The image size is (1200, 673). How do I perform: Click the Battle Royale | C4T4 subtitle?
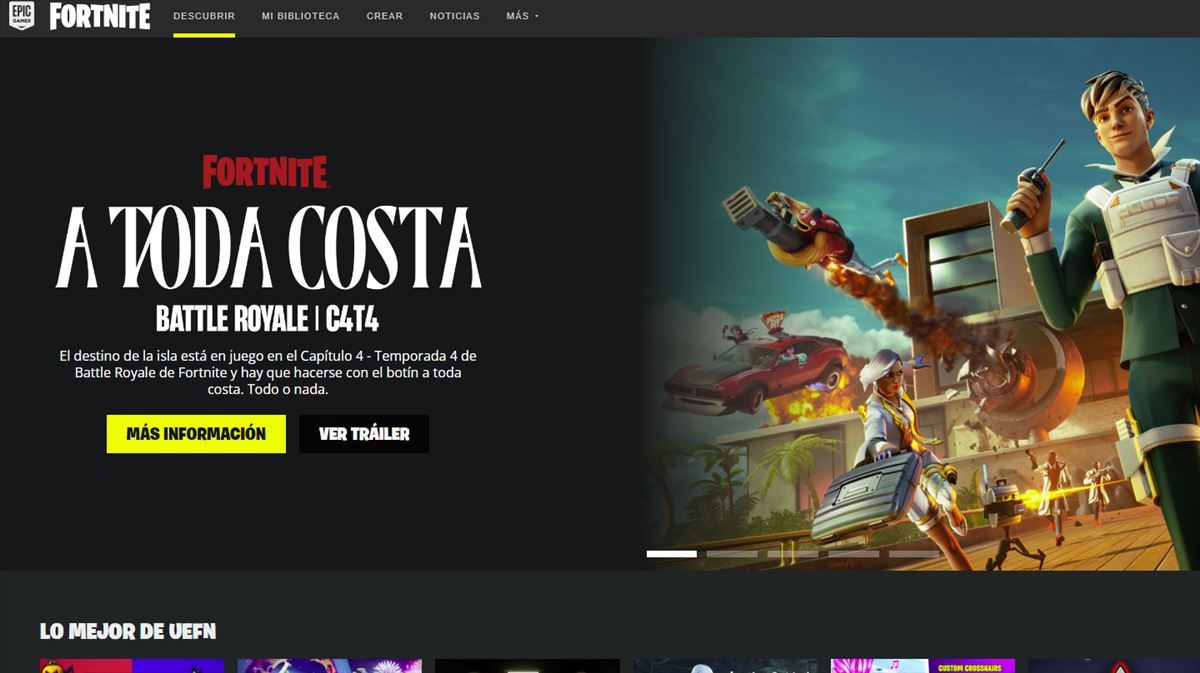coord(268,319)
